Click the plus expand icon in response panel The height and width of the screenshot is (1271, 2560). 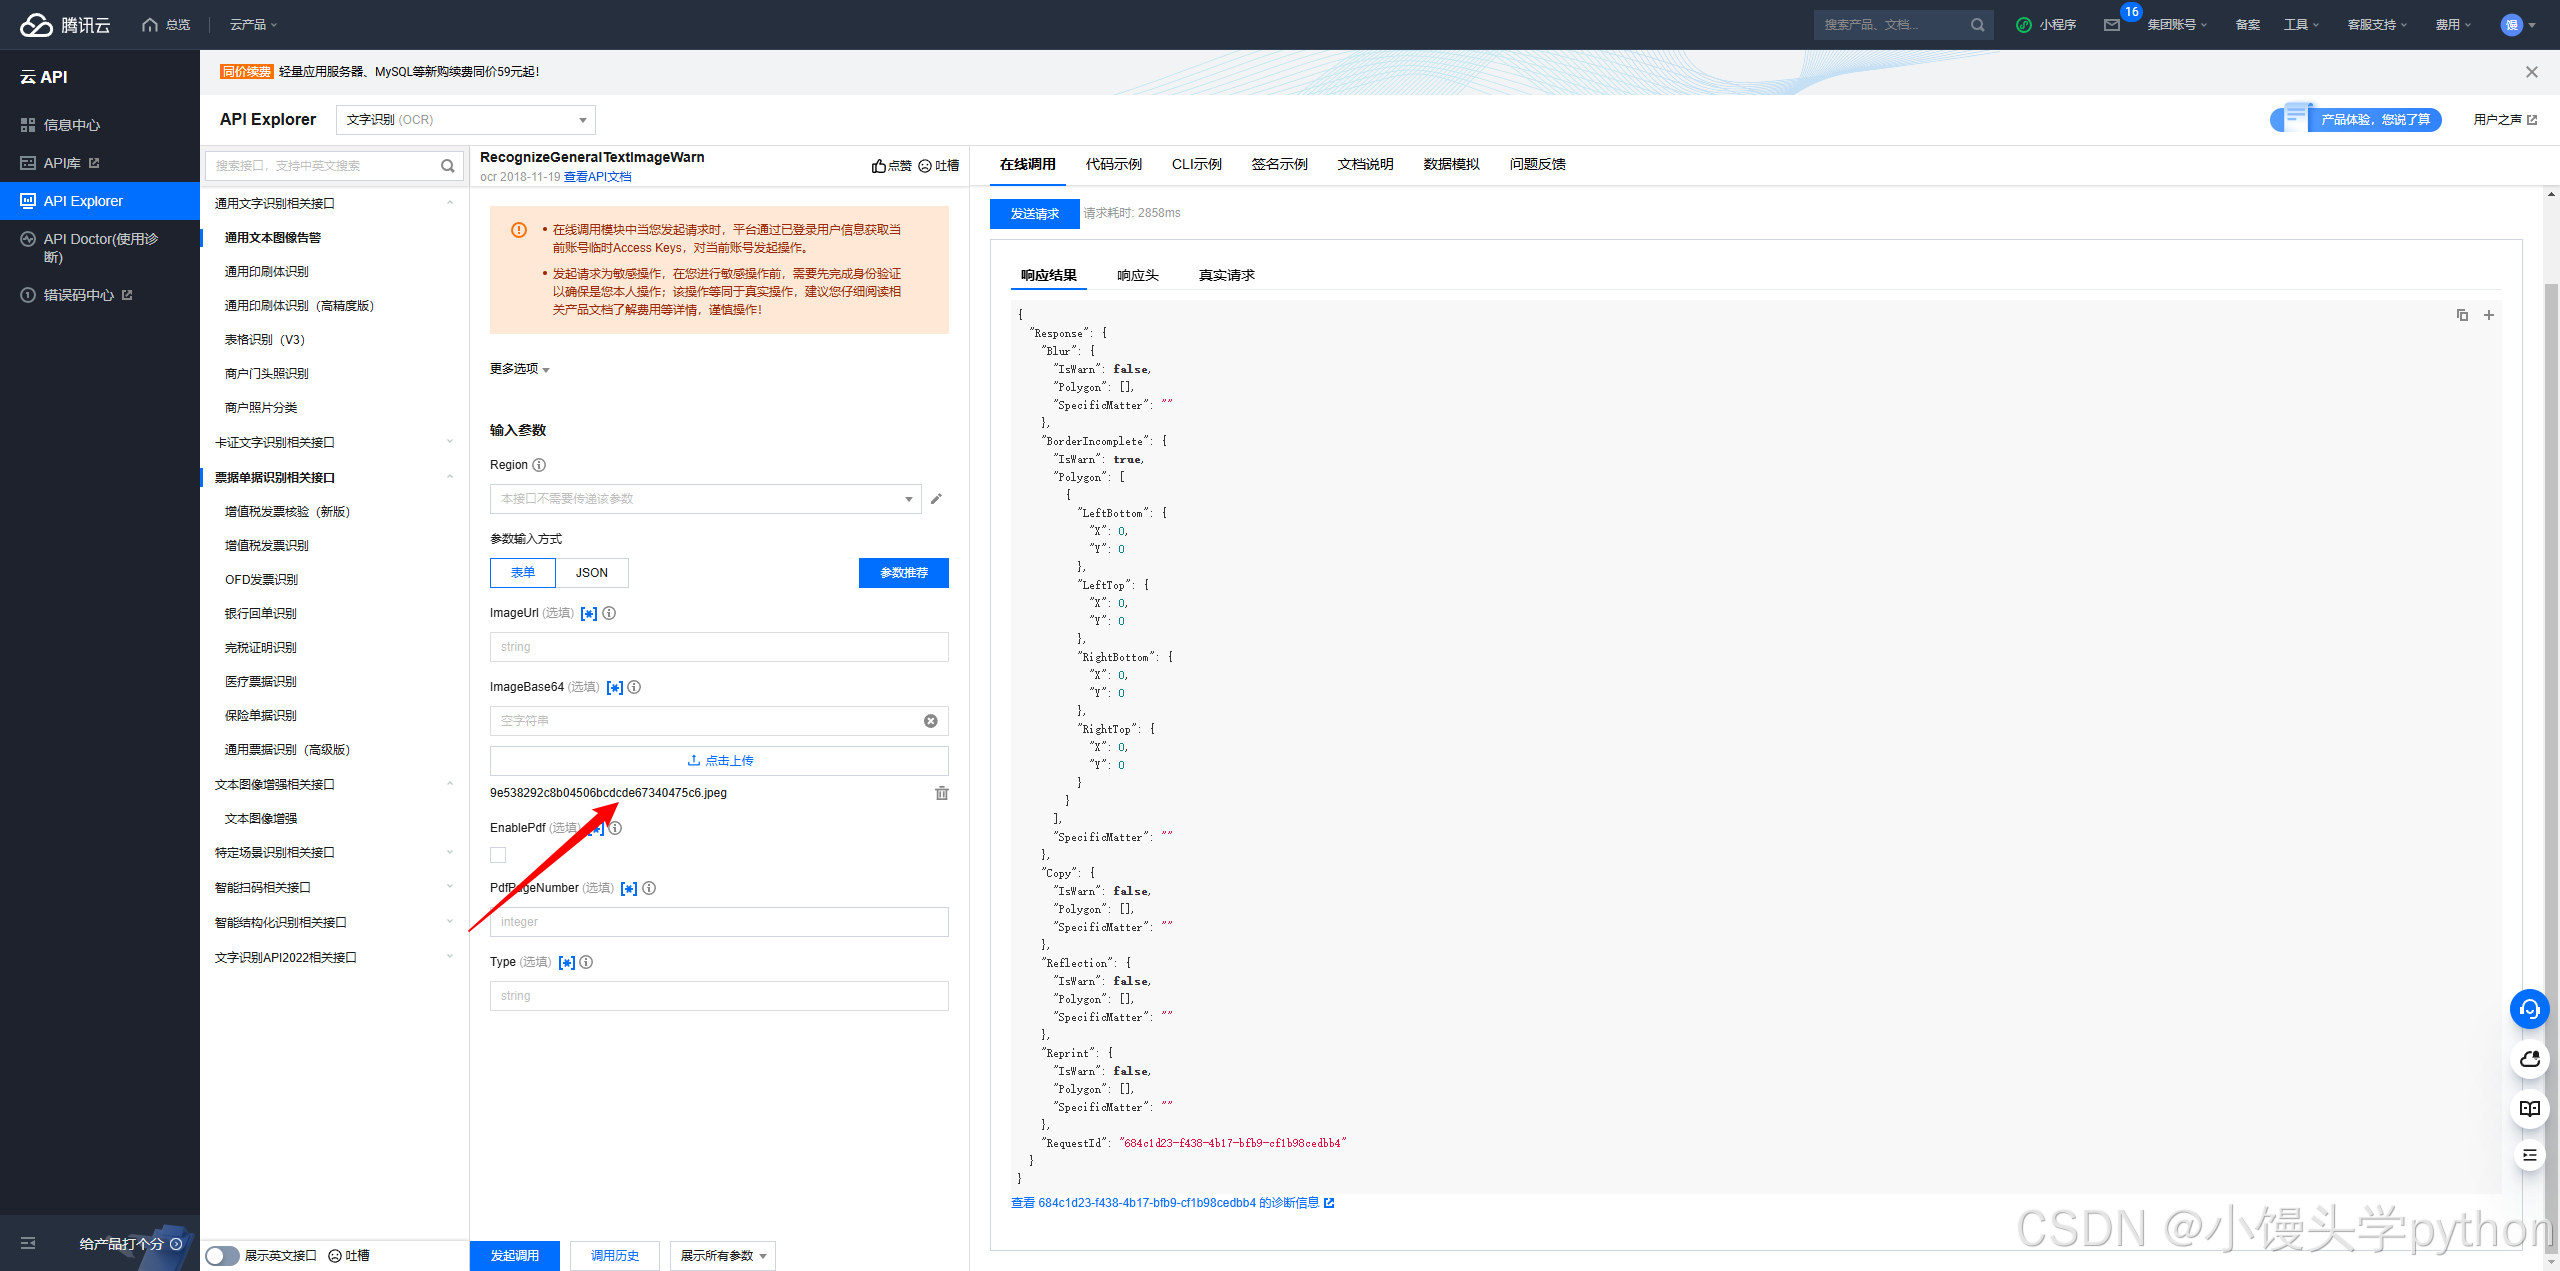(x=2489, y=315)
